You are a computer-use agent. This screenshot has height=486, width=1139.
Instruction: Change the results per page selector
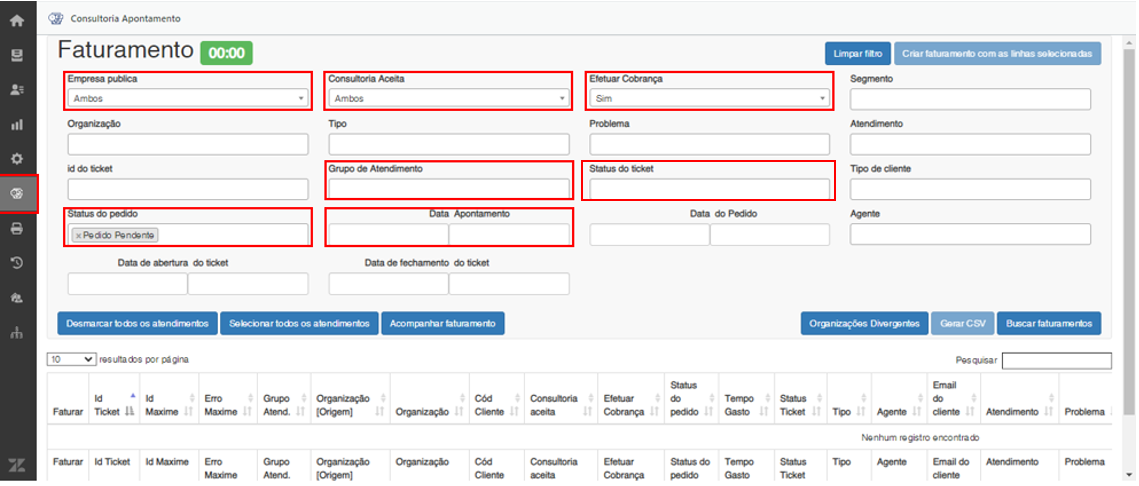[x=71, y=359]
